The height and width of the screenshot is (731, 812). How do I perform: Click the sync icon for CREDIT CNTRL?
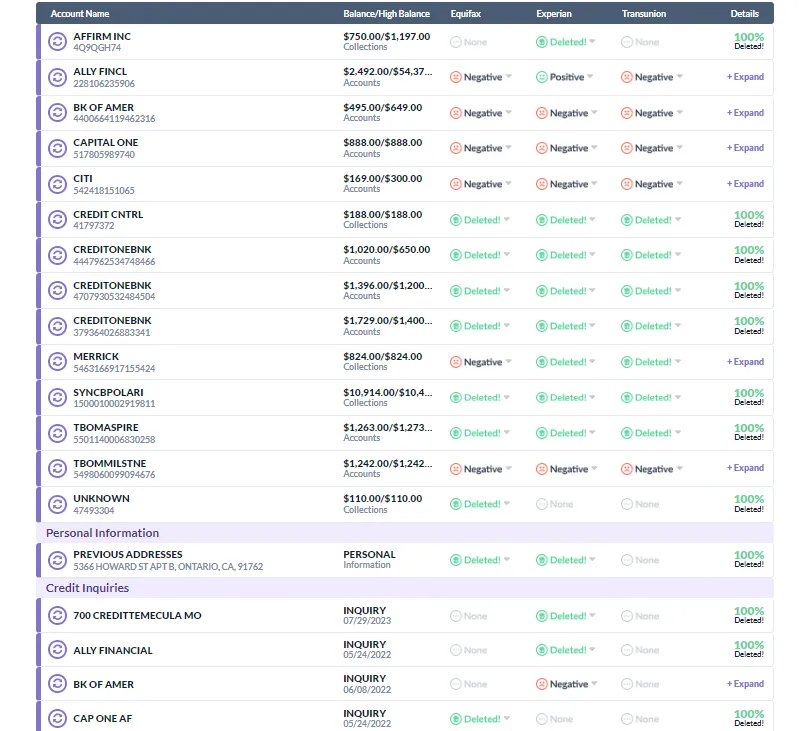pos(57,220)
